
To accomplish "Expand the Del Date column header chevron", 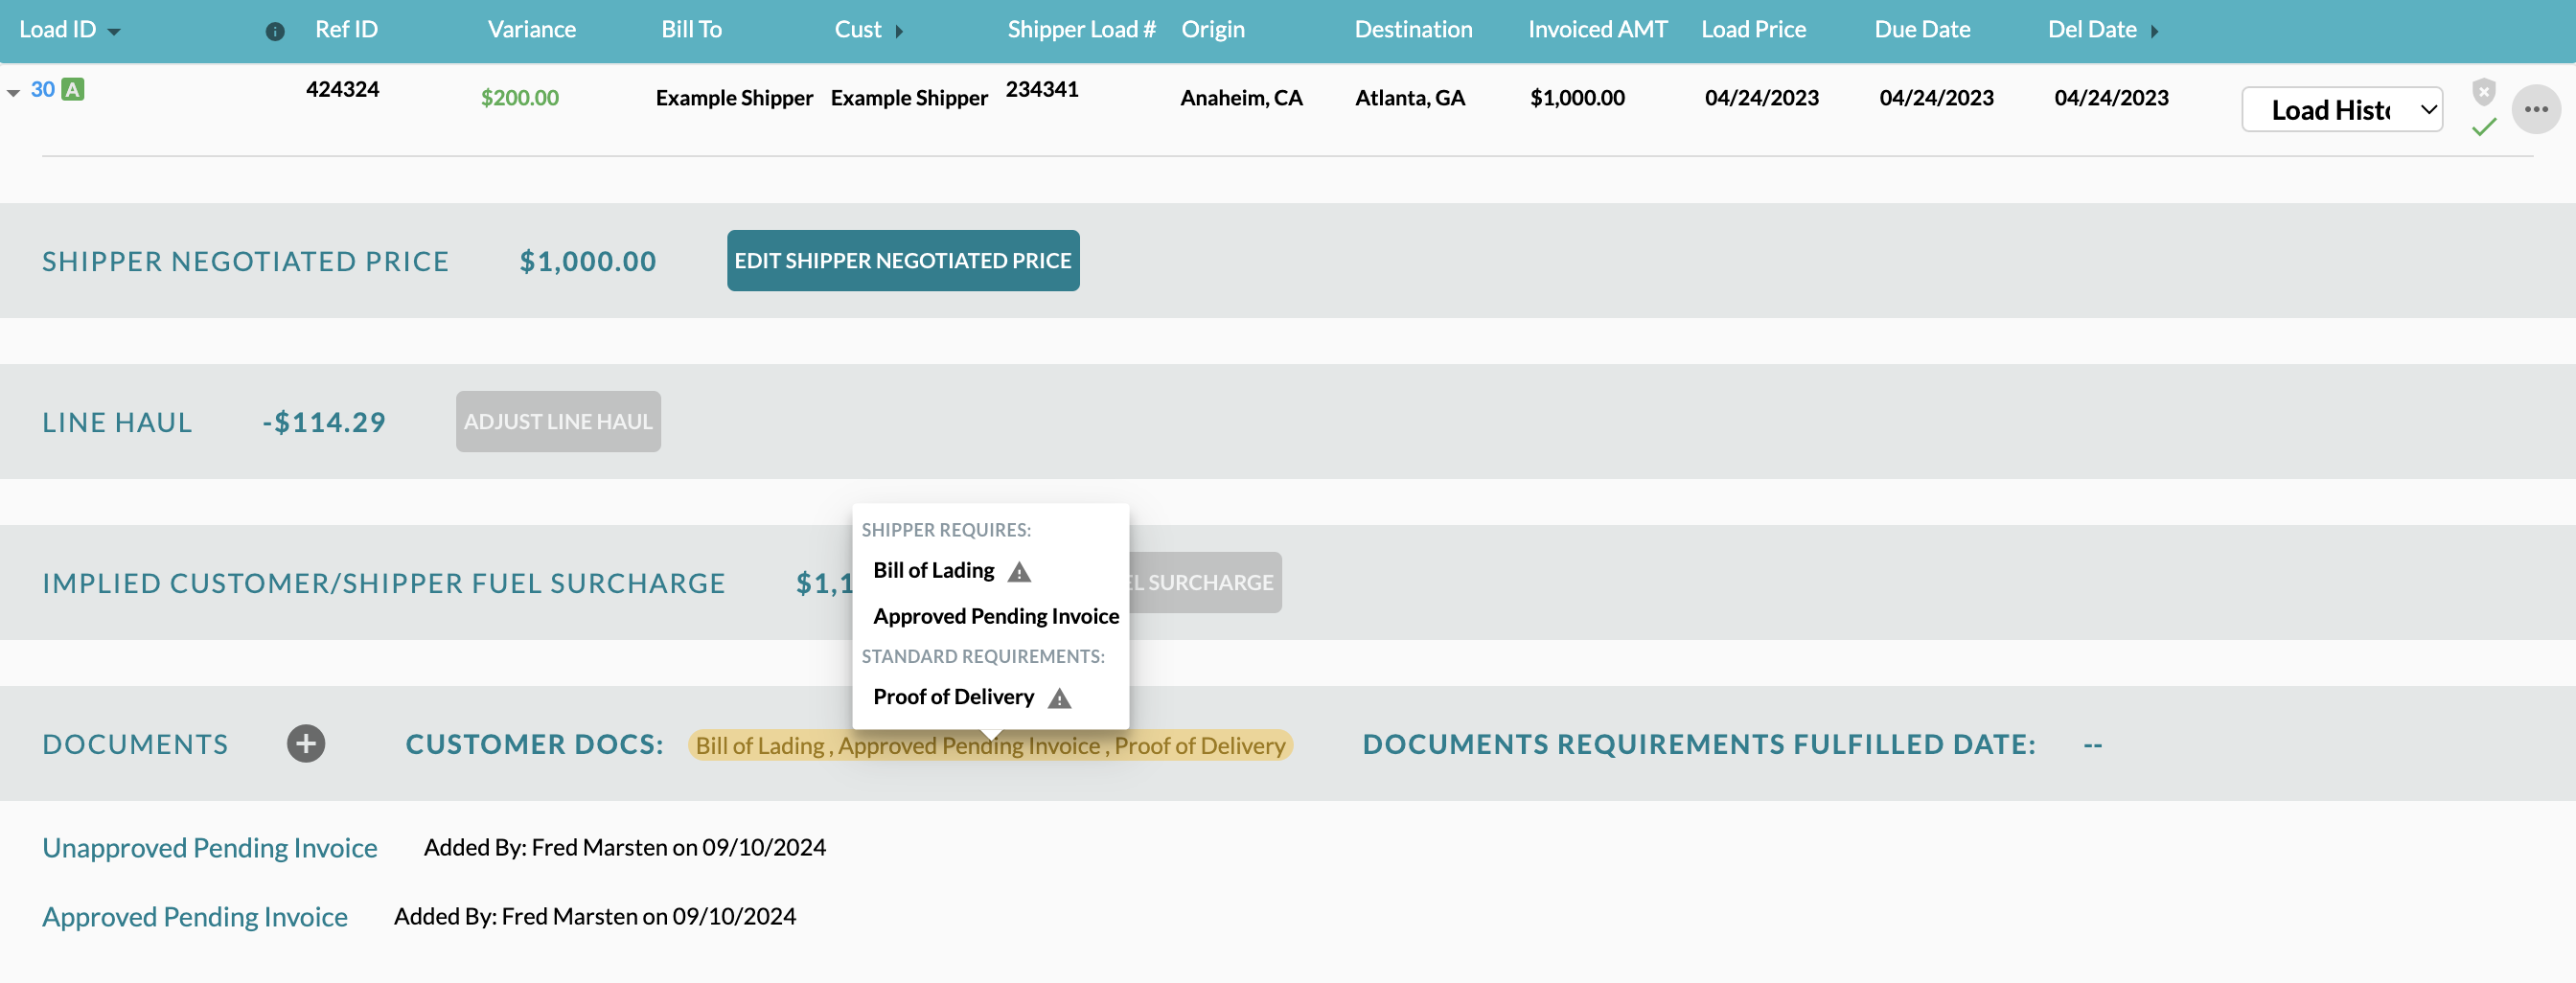I will pyautogui.click(x=2156, y=30).
